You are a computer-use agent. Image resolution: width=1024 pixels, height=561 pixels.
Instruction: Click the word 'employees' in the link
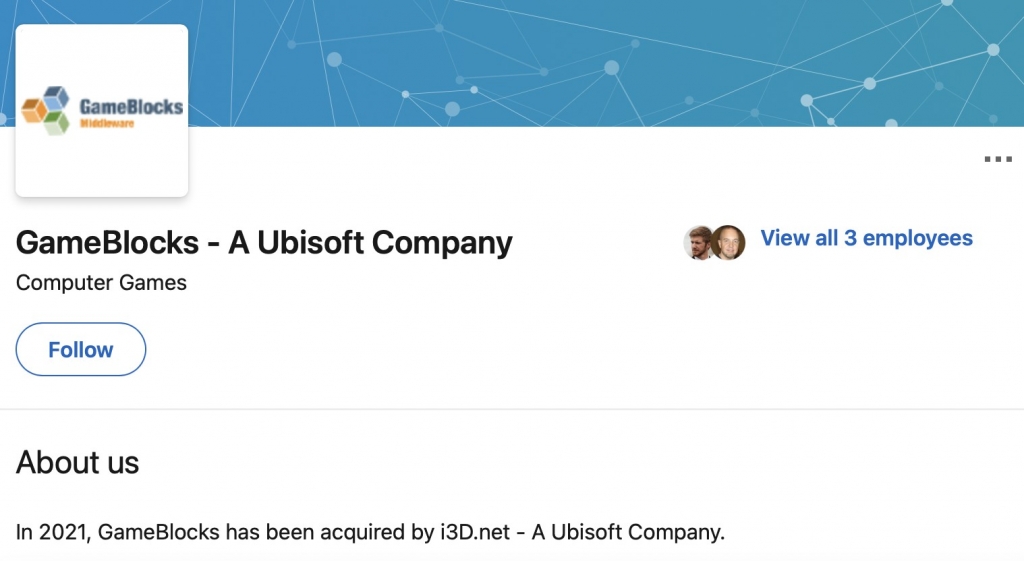(918, 238)
